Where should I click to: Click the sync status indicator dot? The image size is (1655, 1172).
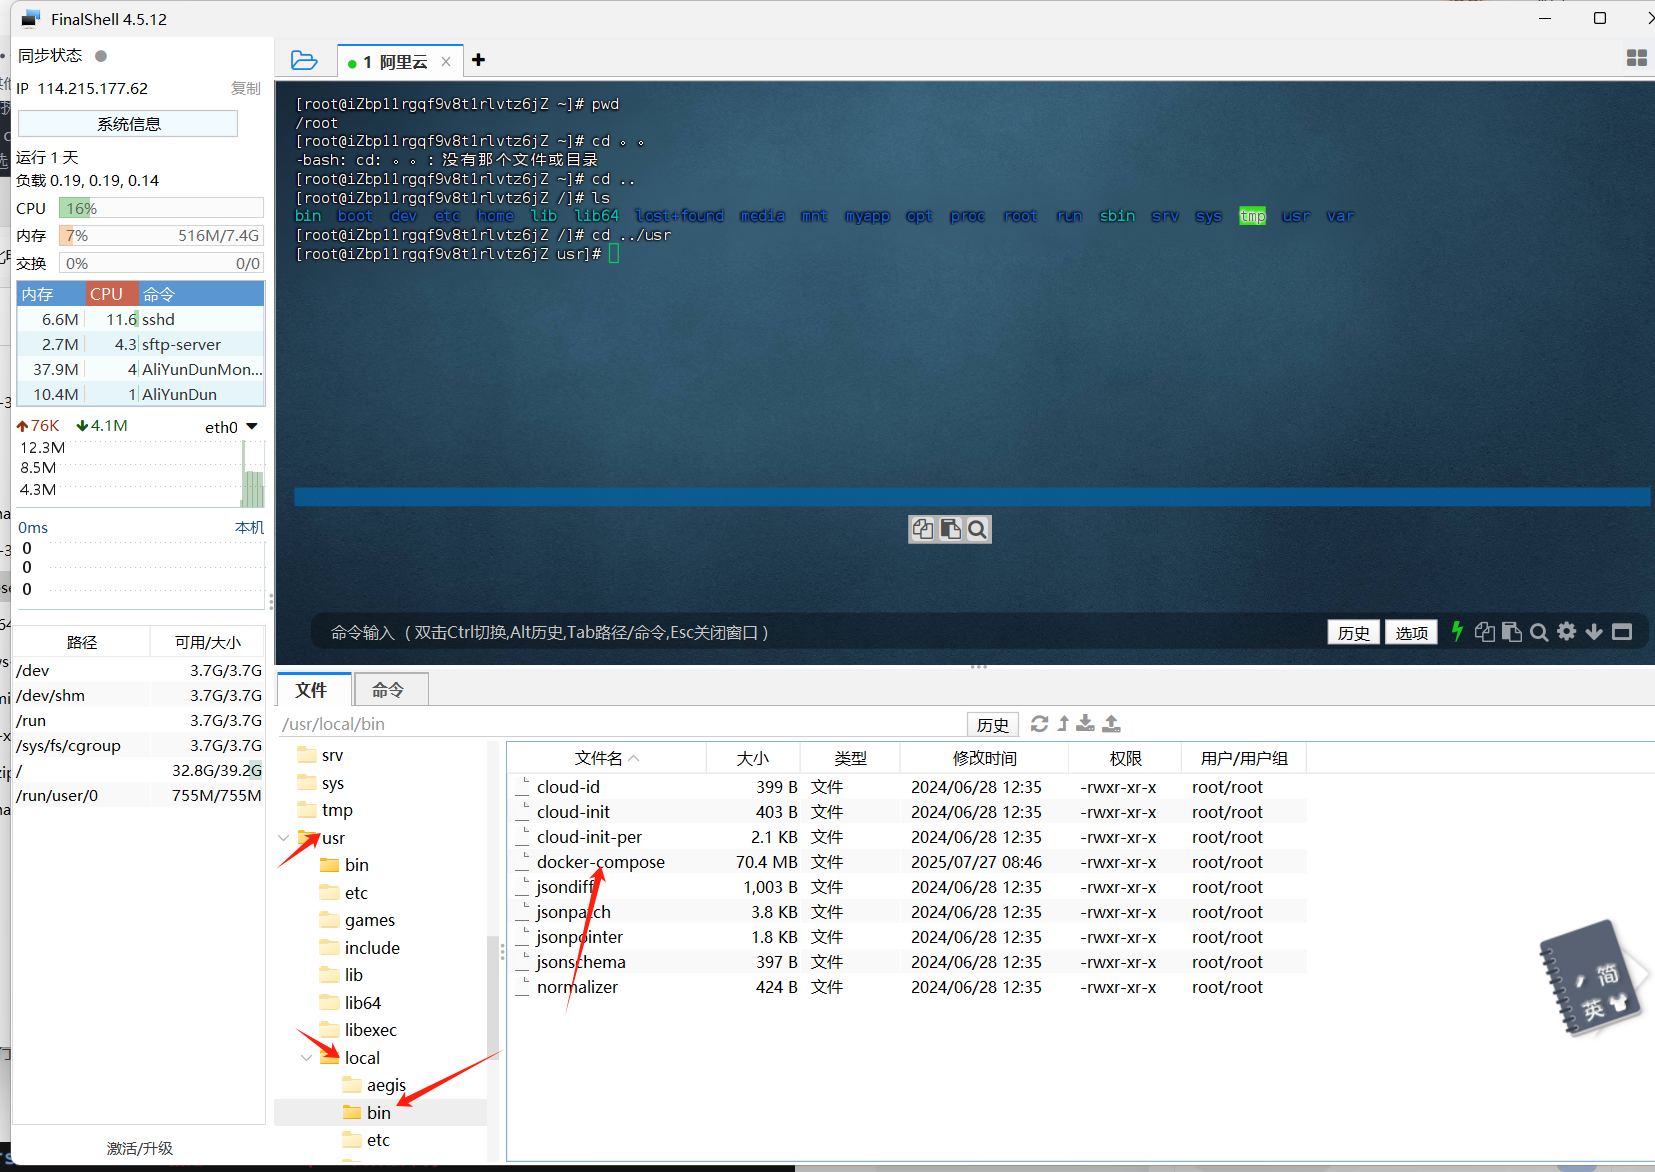(101, 56)
